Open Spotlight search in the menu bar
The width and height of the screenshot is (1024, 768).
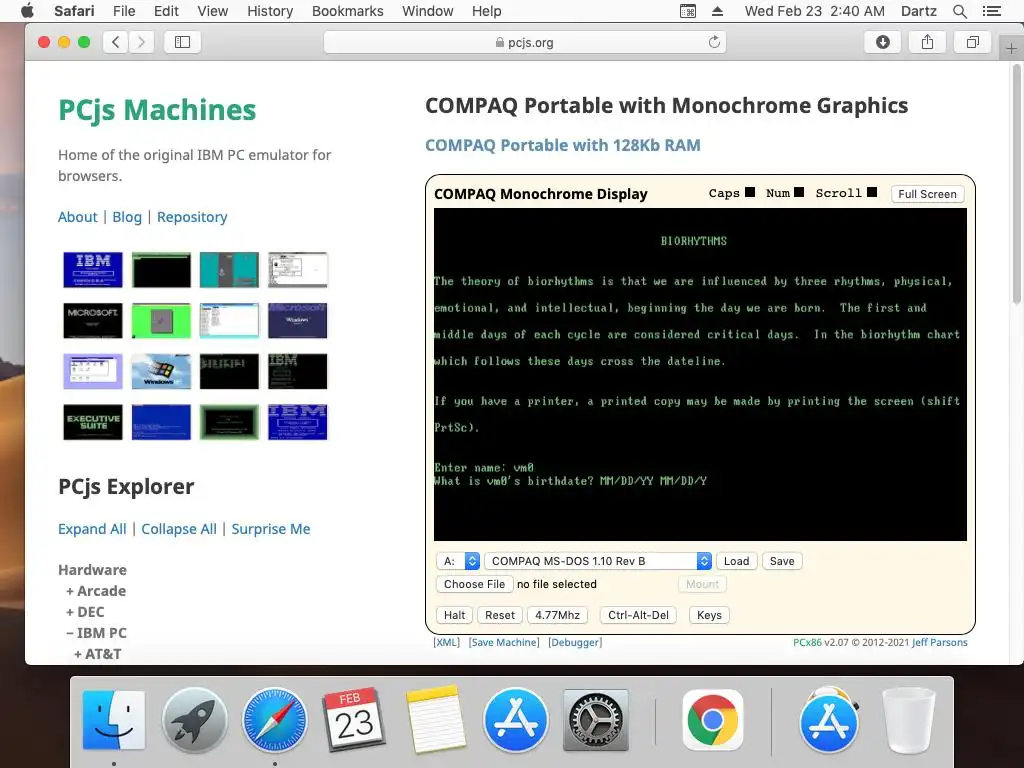click(959, 11)
